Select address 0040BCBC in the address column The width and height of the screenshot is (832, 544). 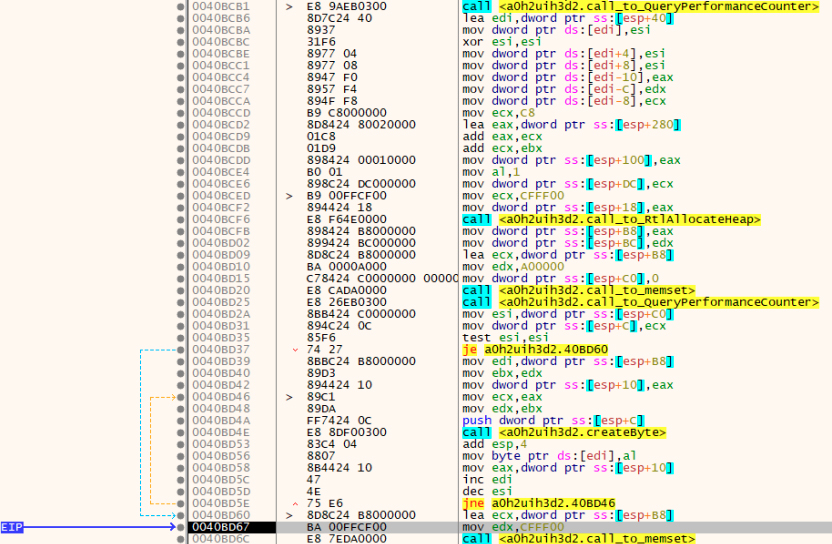click(221, 42)
